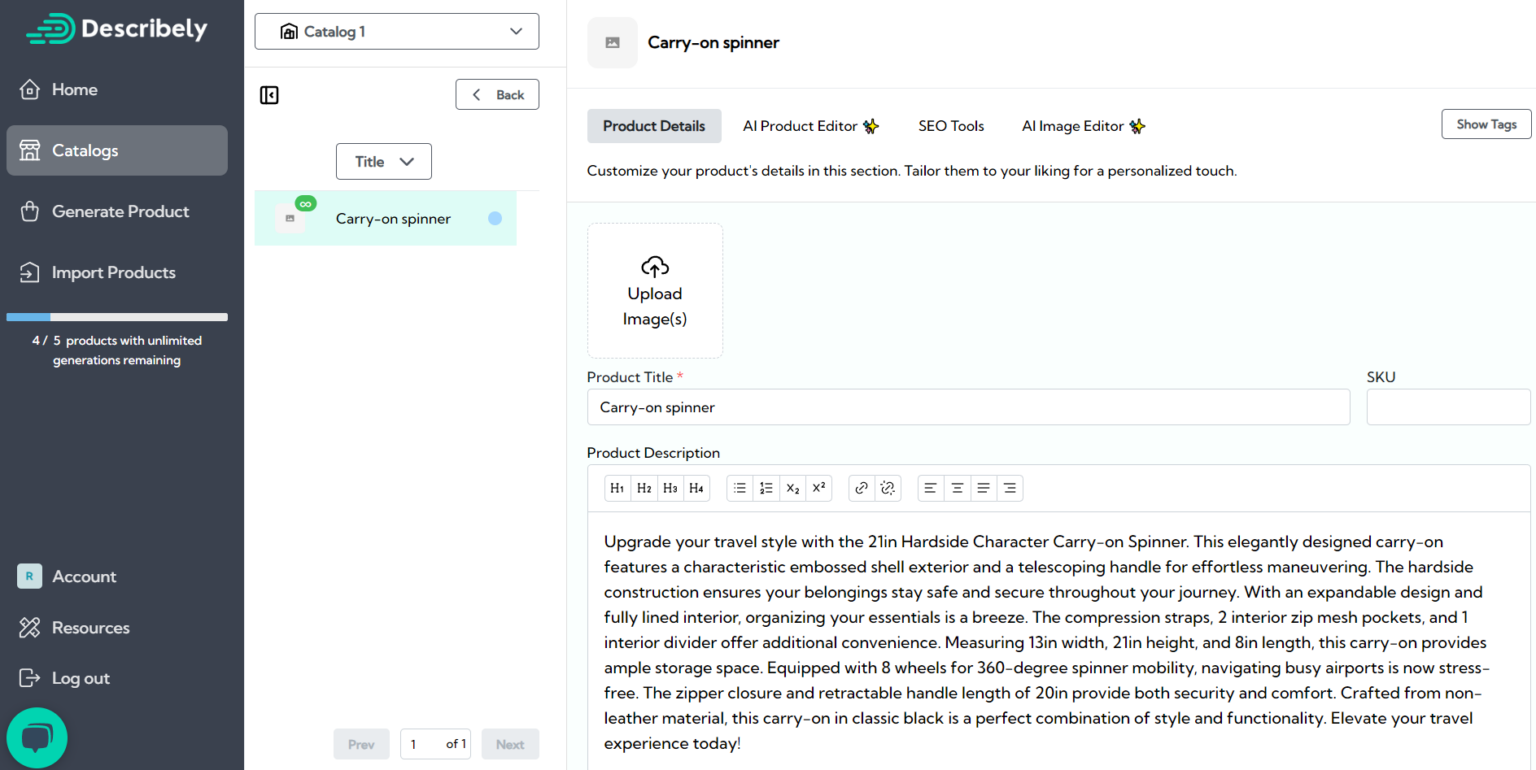Remove the hyperlink using the unlink icon
The height and width of the screenshot is (770, 1536).
(x=887, y=488)
